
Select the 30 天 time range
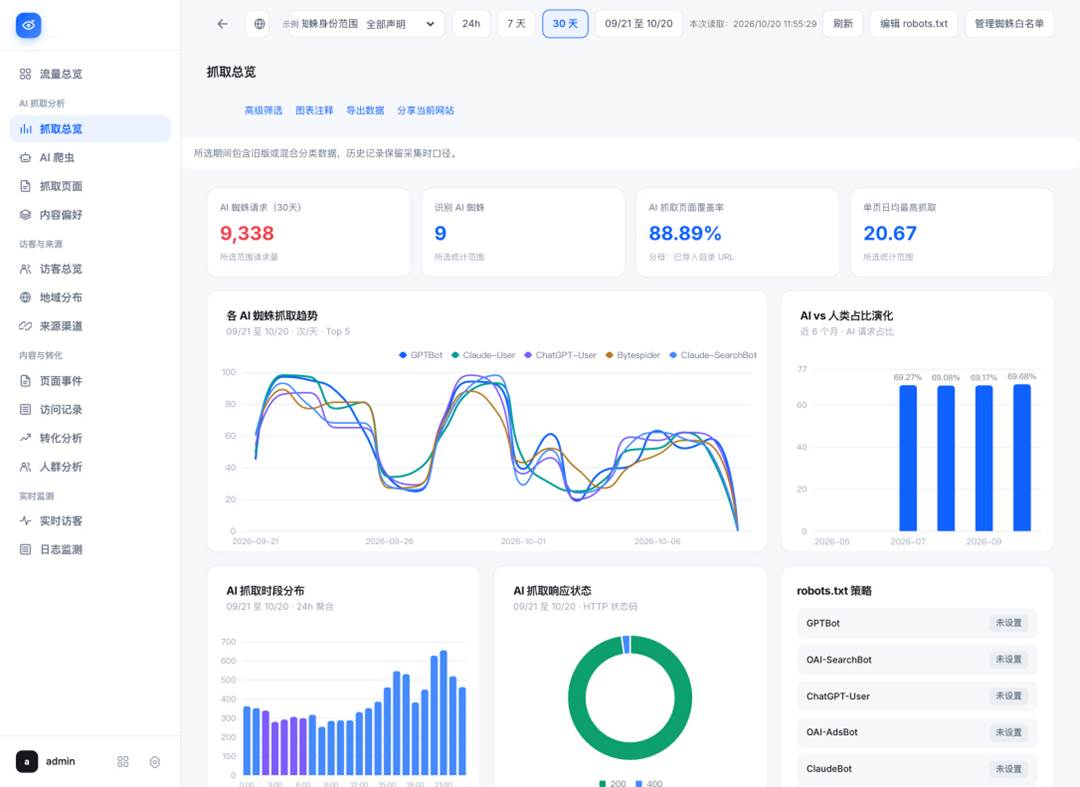pos(565,24)
